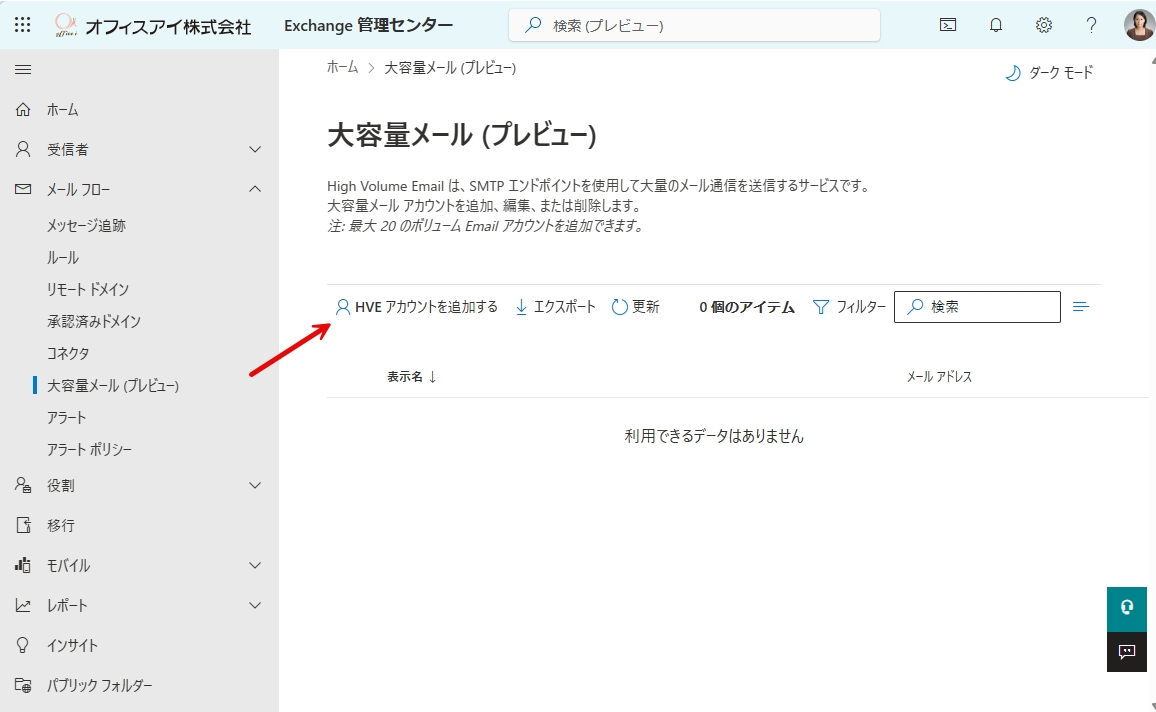Open the user account avatar
This screenshot has height=712, width=1156.
coord(1139,25)
